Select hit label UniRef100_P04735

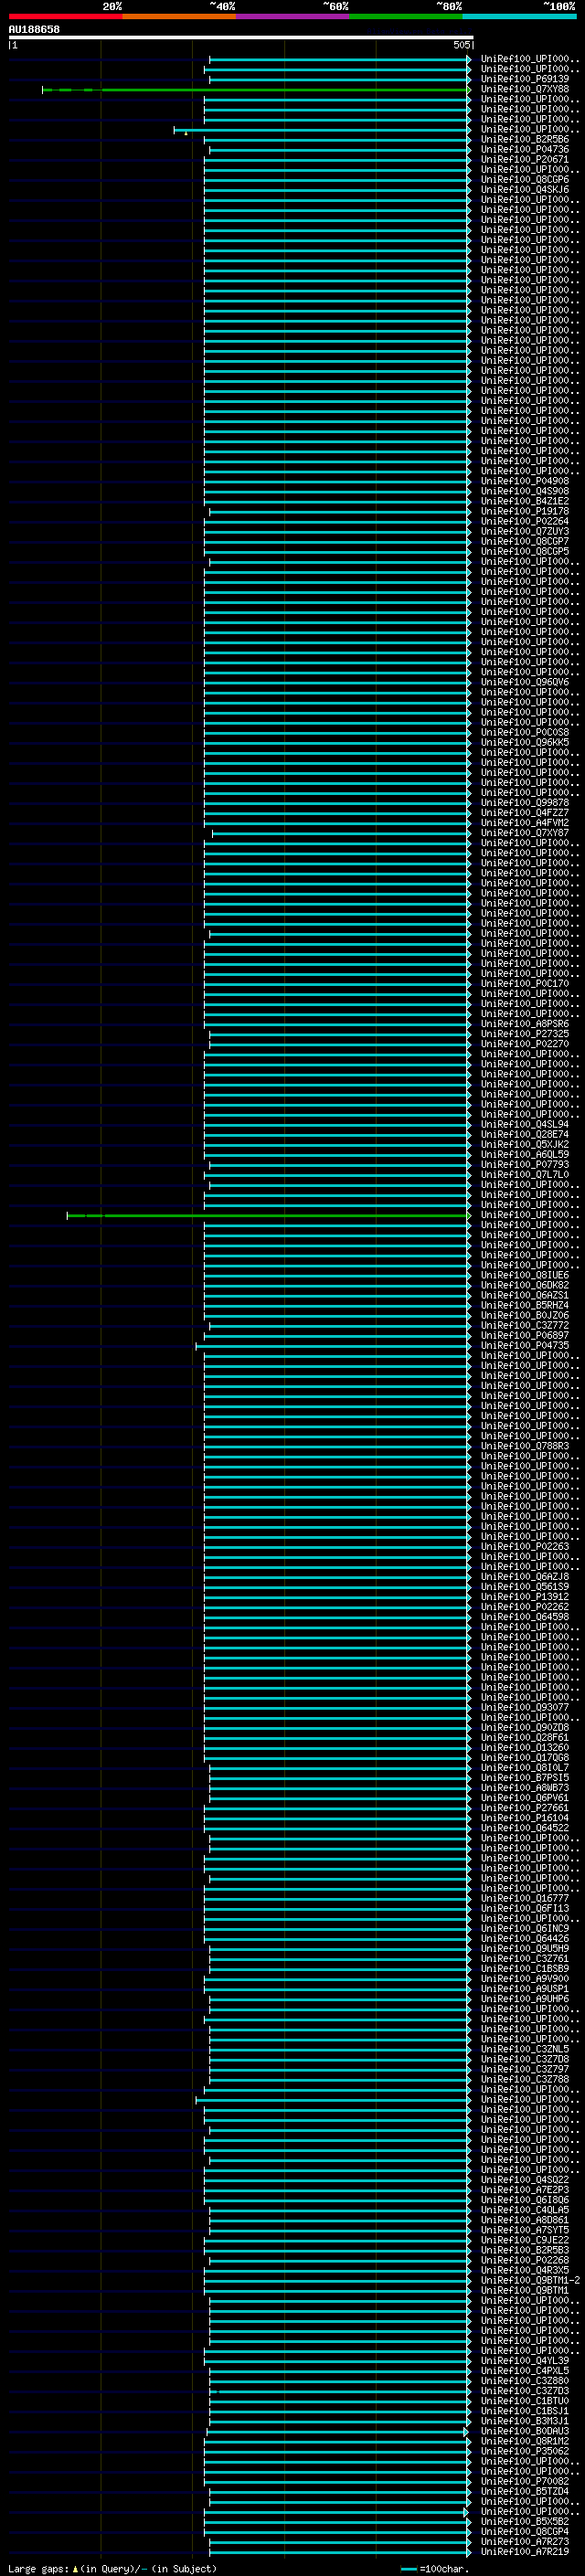click(525, 1345)
